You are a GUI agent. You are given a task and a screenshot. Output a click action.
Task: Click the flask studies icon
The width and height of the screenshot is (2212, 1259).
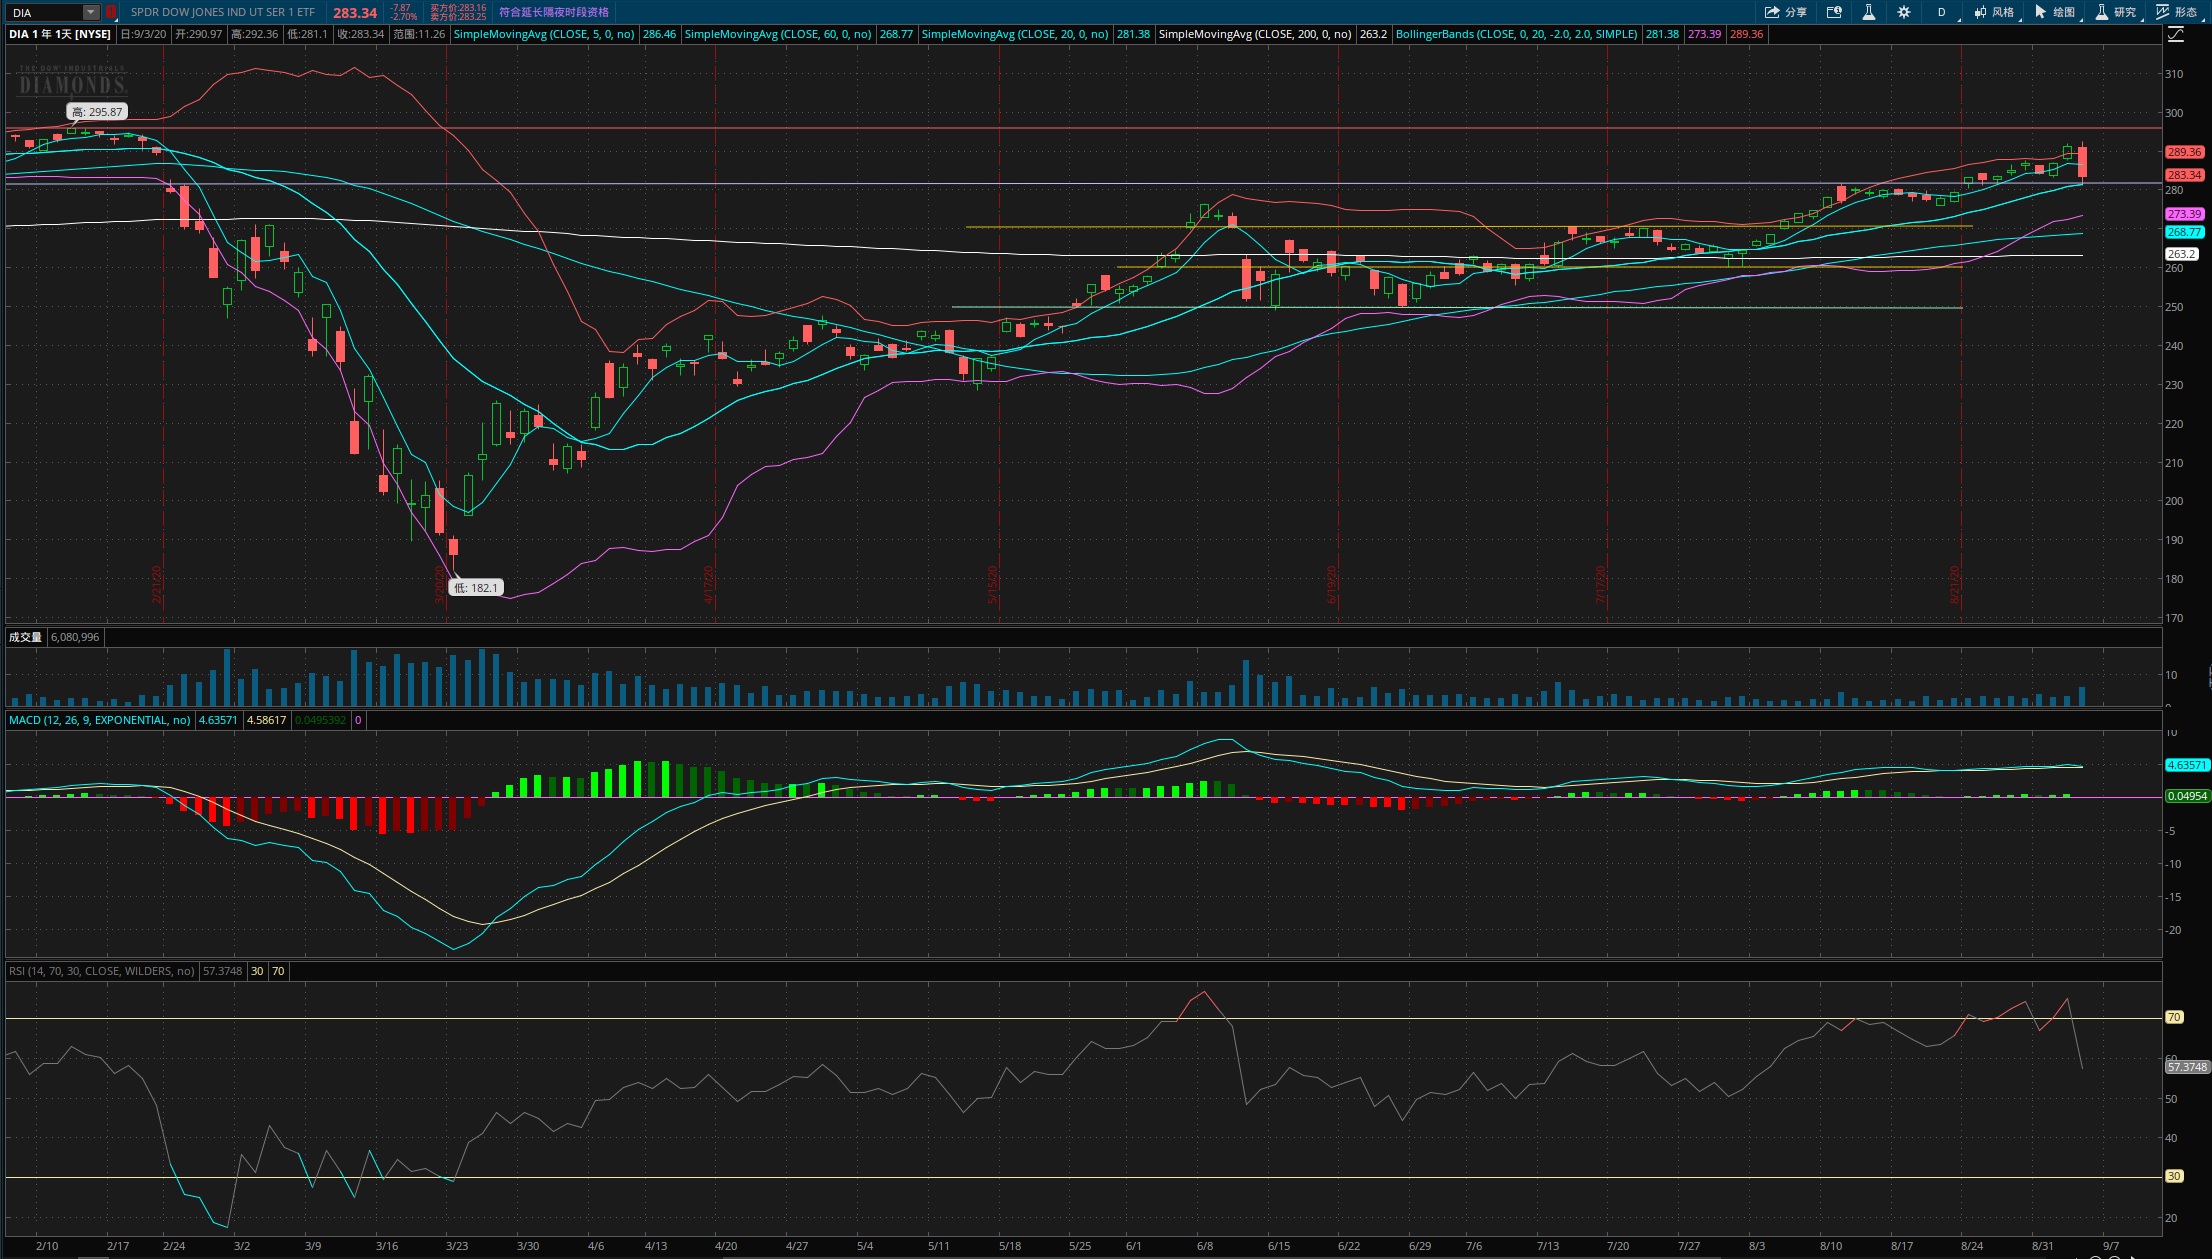click(1868, 12)
